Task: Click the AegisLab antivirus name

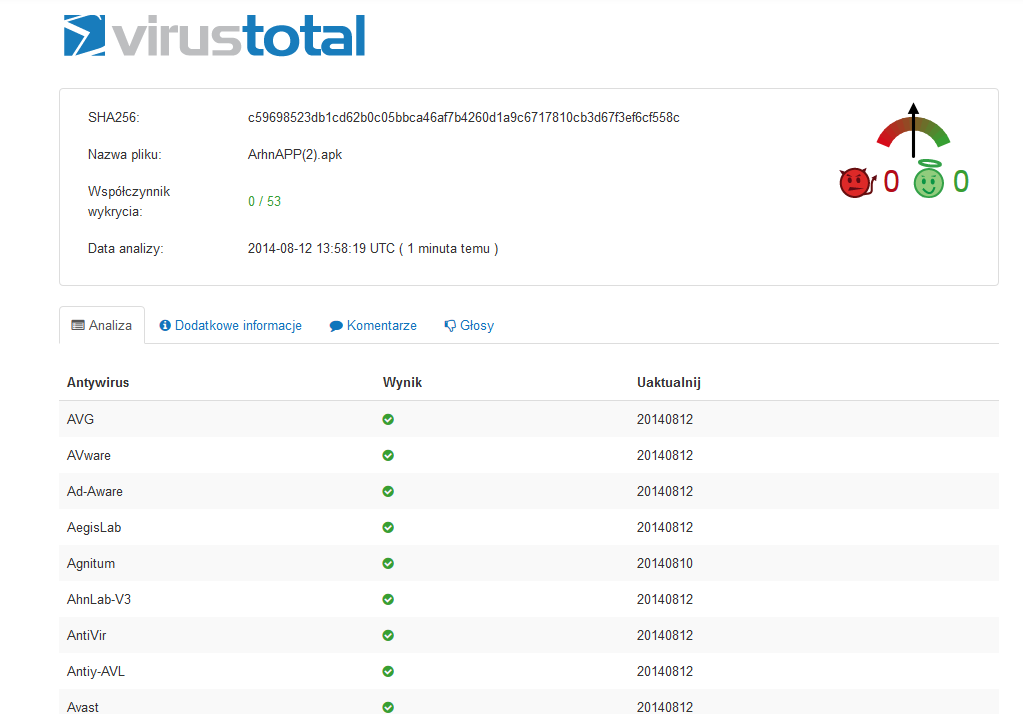Action: [94, 527]
